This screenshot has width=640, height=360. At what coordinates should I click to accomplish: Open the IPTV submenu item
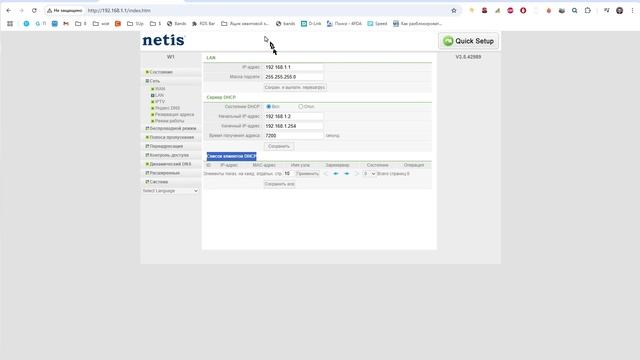pyautogui.click(x=158, y=102)
